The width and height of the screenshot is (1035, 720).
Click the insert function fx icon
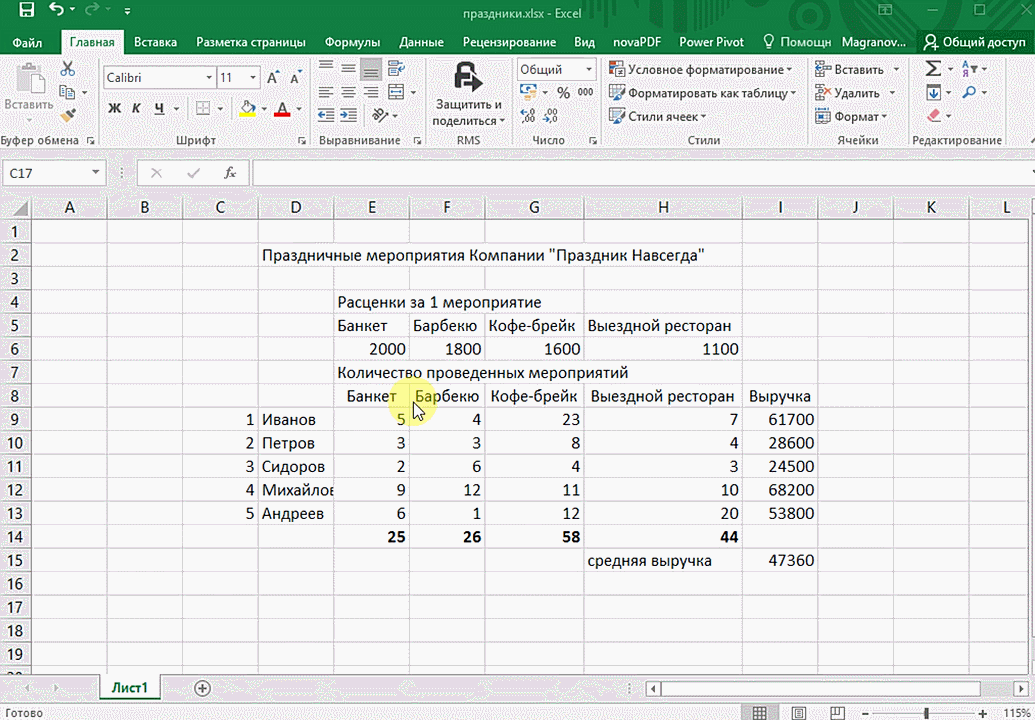(229, 173)
